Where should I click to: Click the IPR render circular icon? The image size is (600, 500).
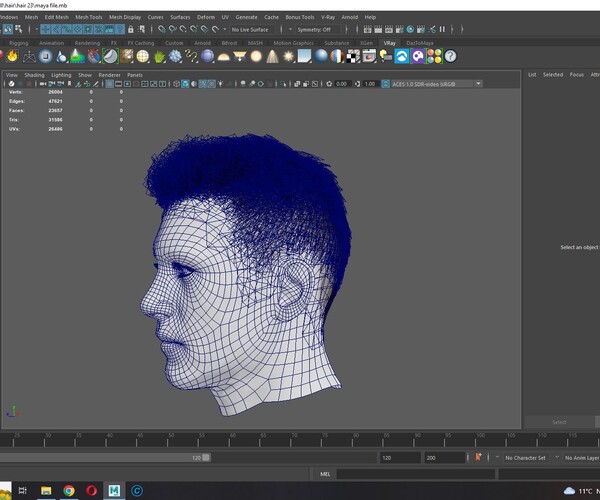(x=410, y=29)
